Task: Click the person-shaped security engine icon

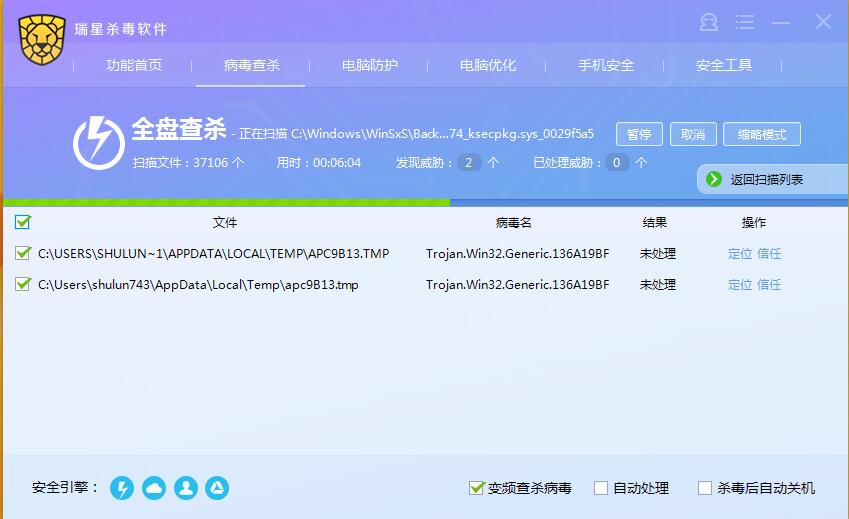Action: click(x=186, y=488)
